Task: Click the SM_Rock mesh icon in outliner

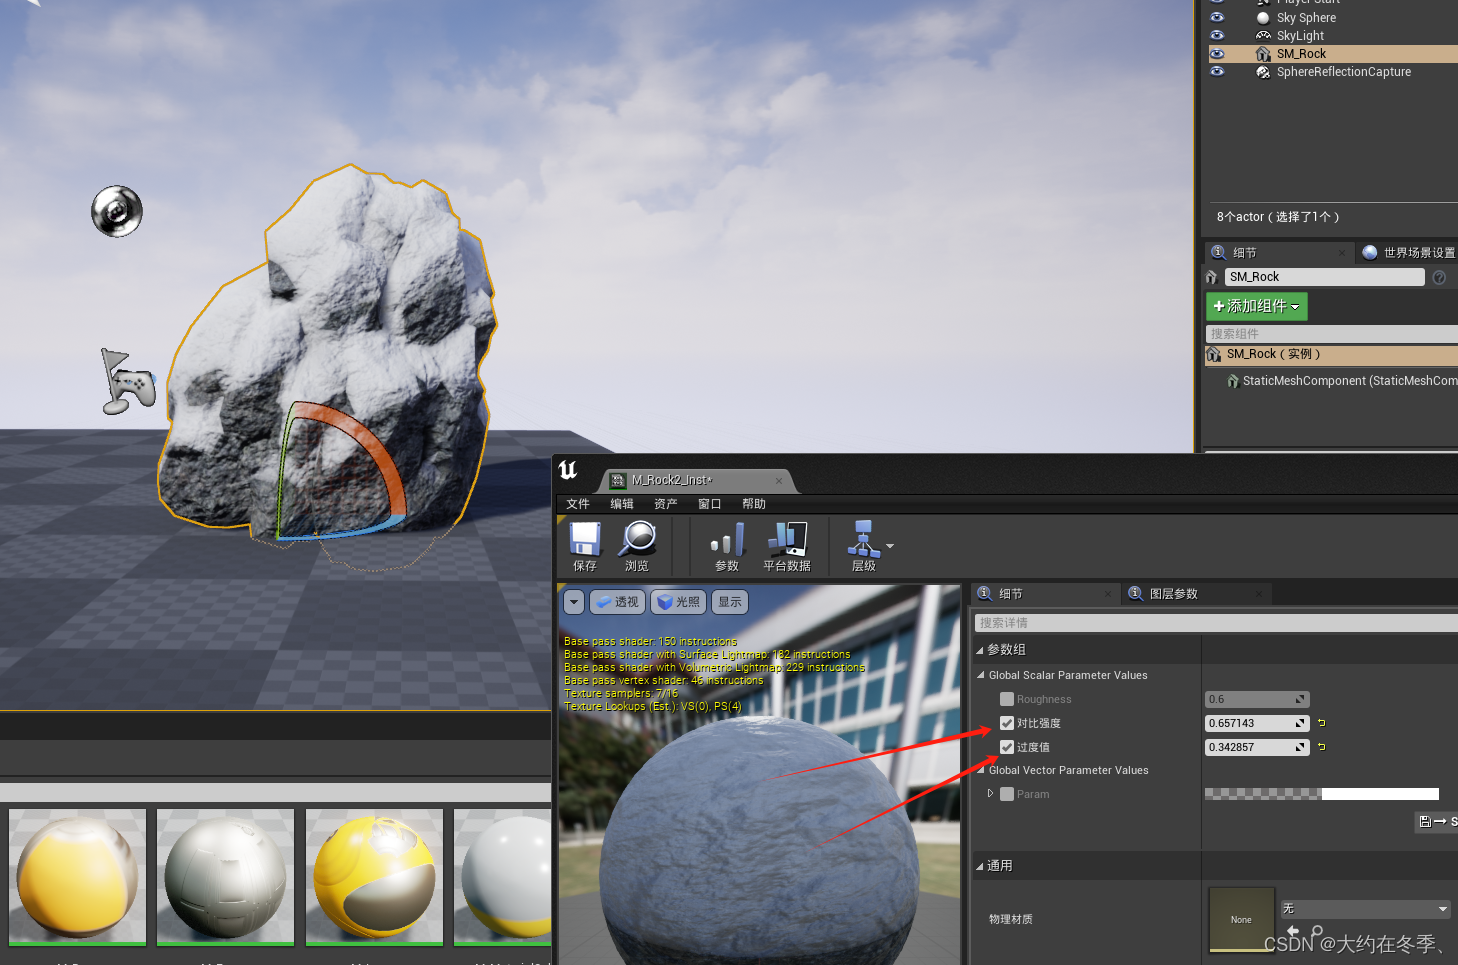Action: [x=1263, y=54]
